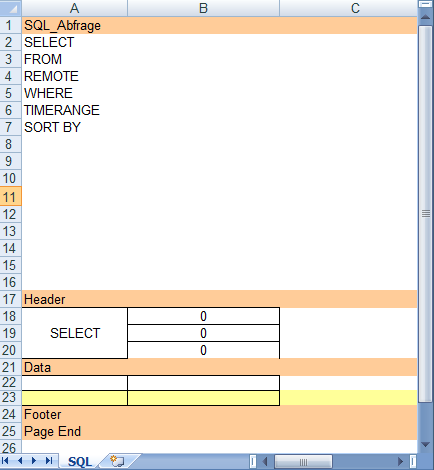The image size is (434, 470).
Task: Jump to last sheet with navigation arrow
Action: tap(49, 461)
